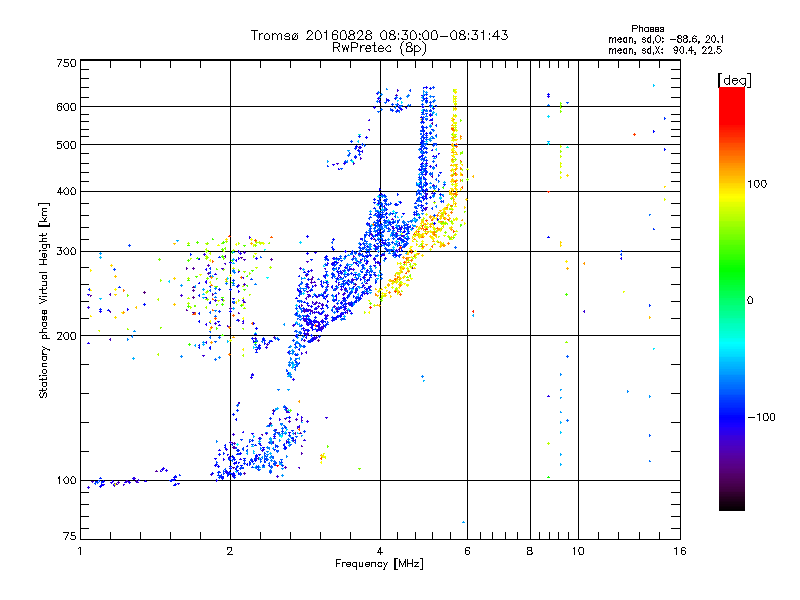Viewport: 800px width, 600px height.
Task: Click the x-axis tick label '10'
Action: coord(578,551)
